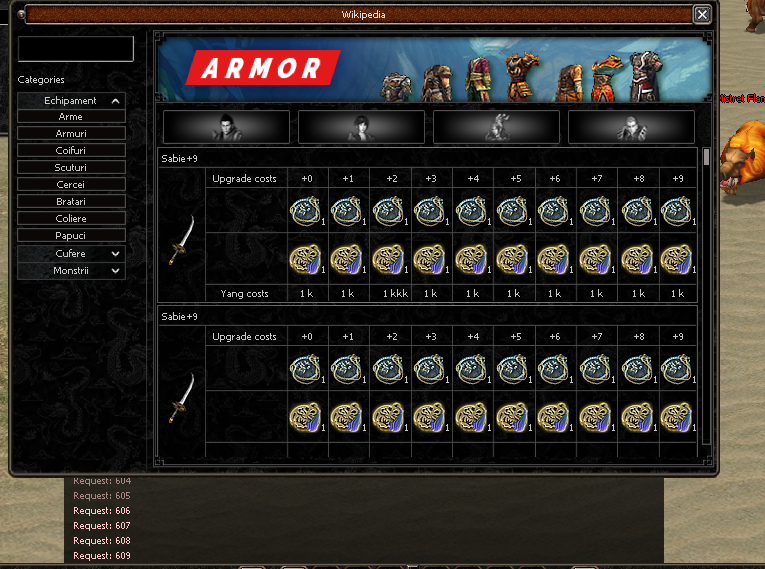Screen dimensions: 765x569
Task: Click 'Request: 609' chat log line
Action: click(x=102, y=555)
